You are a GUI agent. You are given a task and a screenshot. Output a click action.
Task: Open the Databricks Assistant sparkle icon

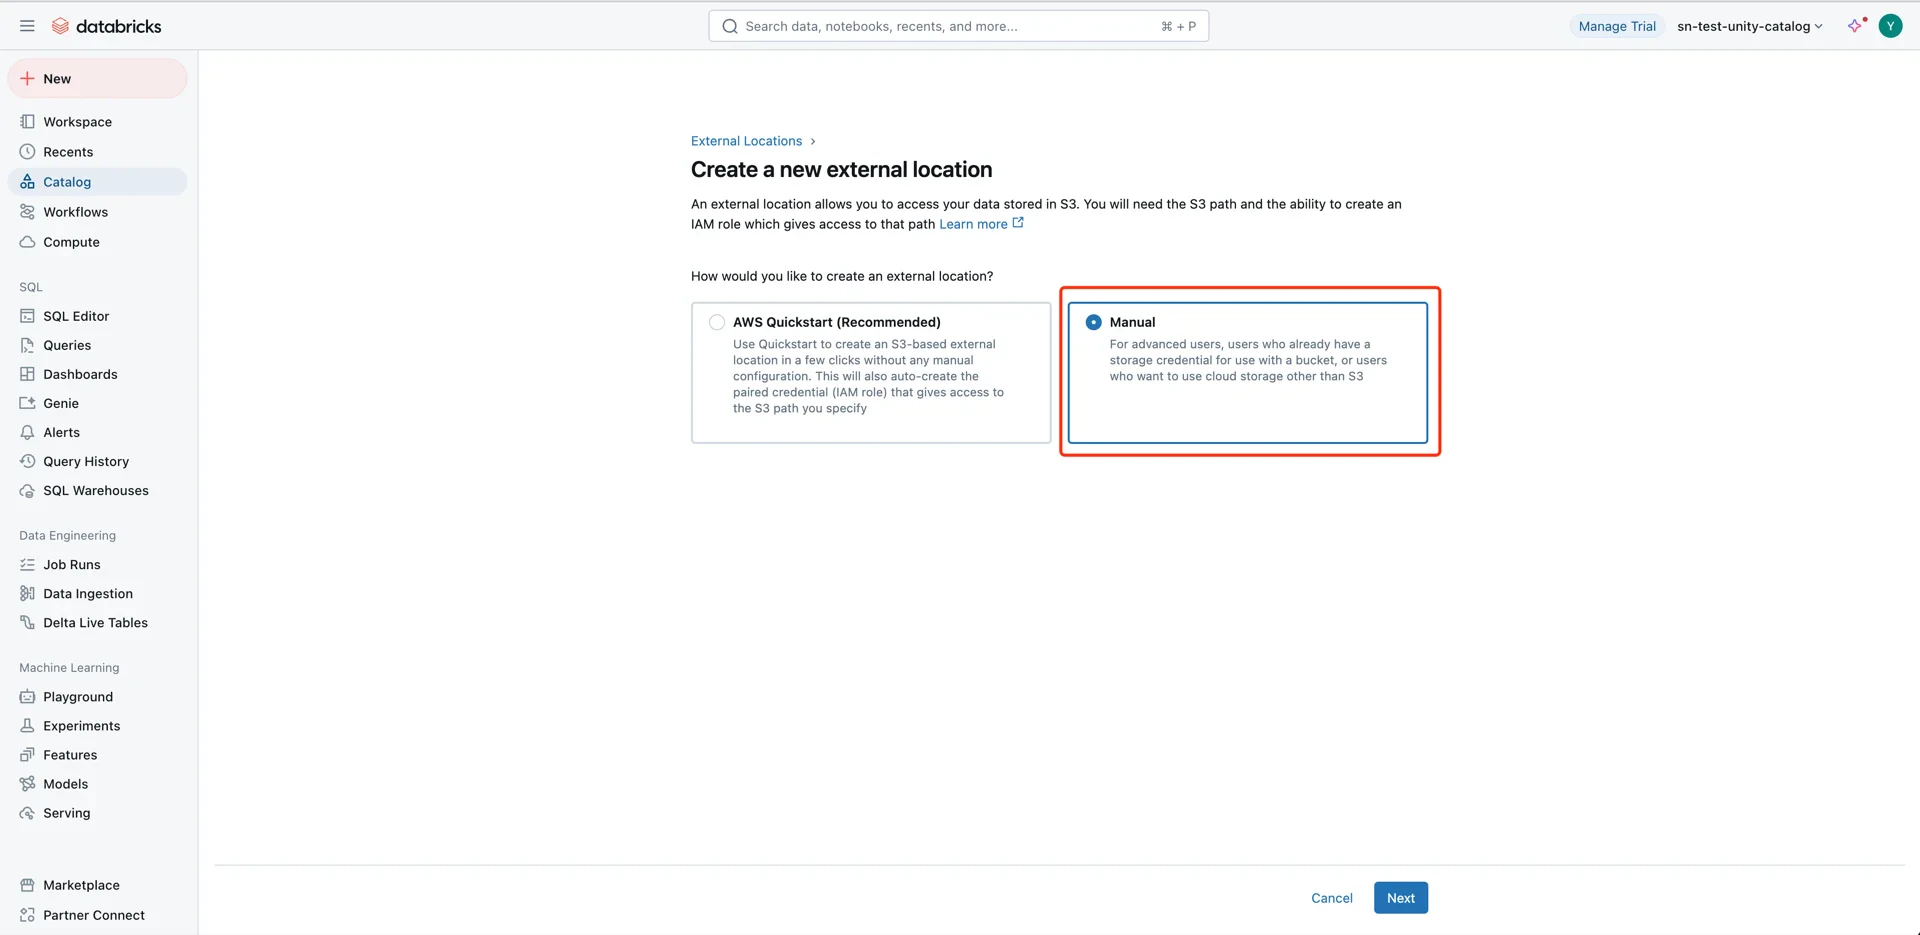1856,26
